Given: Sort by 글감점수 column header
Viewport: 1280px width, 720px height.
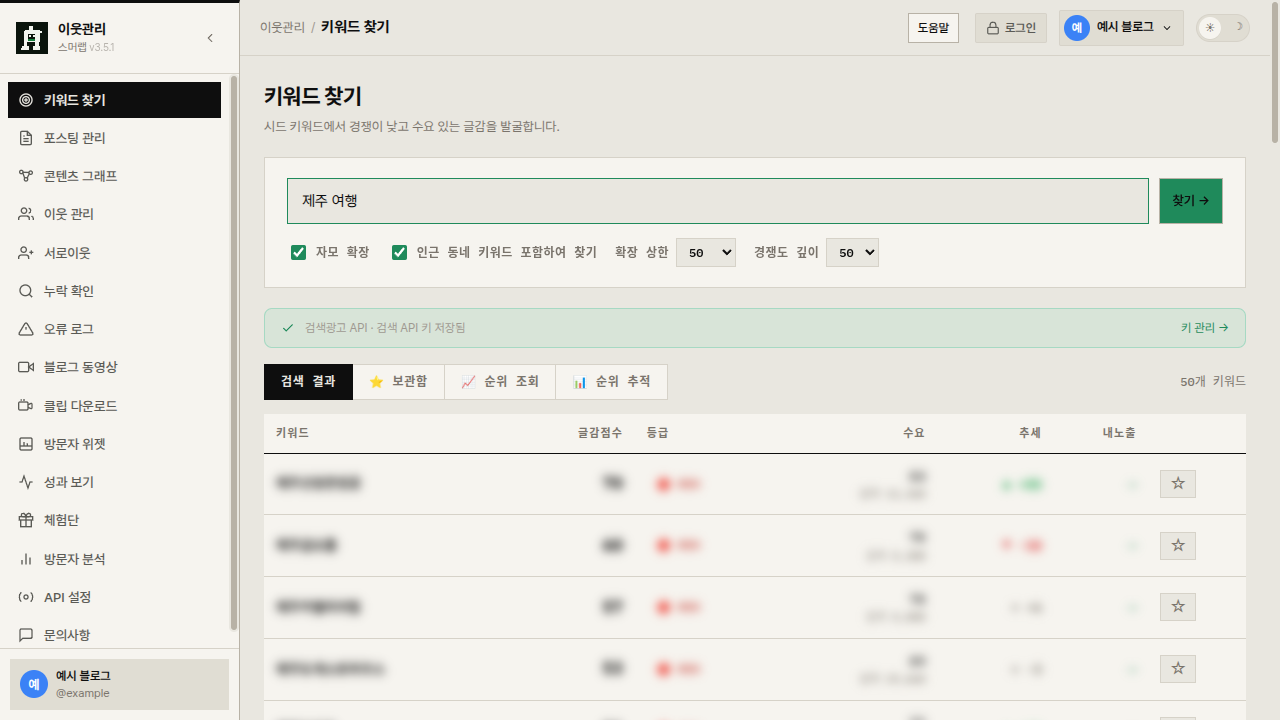Looking at the screenshot, I should pos(600,433).
